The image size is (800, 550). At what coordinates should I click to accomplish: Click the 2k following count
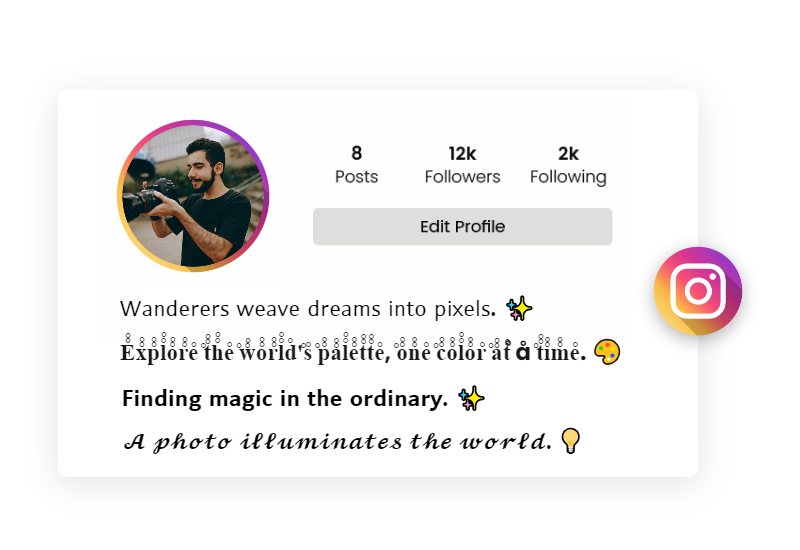pyautogui.click(x=568, y=153)
